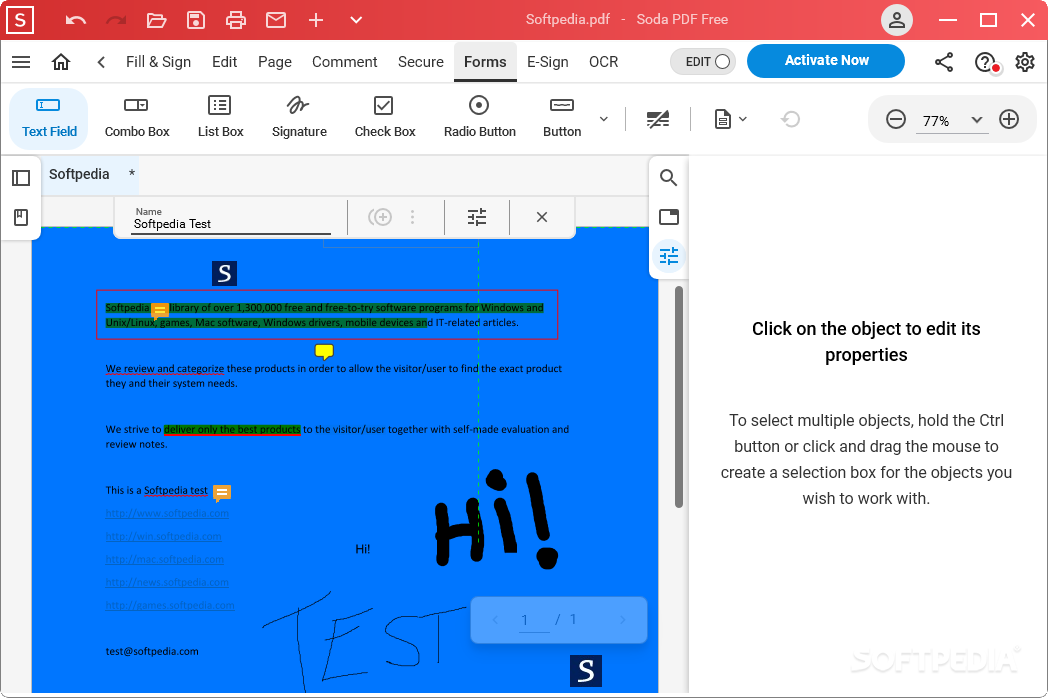Image resolution: width=1048 pixels, height=698 pixels.
Task: Go back to previous tabs with left chevron
Action: point(101,62)
